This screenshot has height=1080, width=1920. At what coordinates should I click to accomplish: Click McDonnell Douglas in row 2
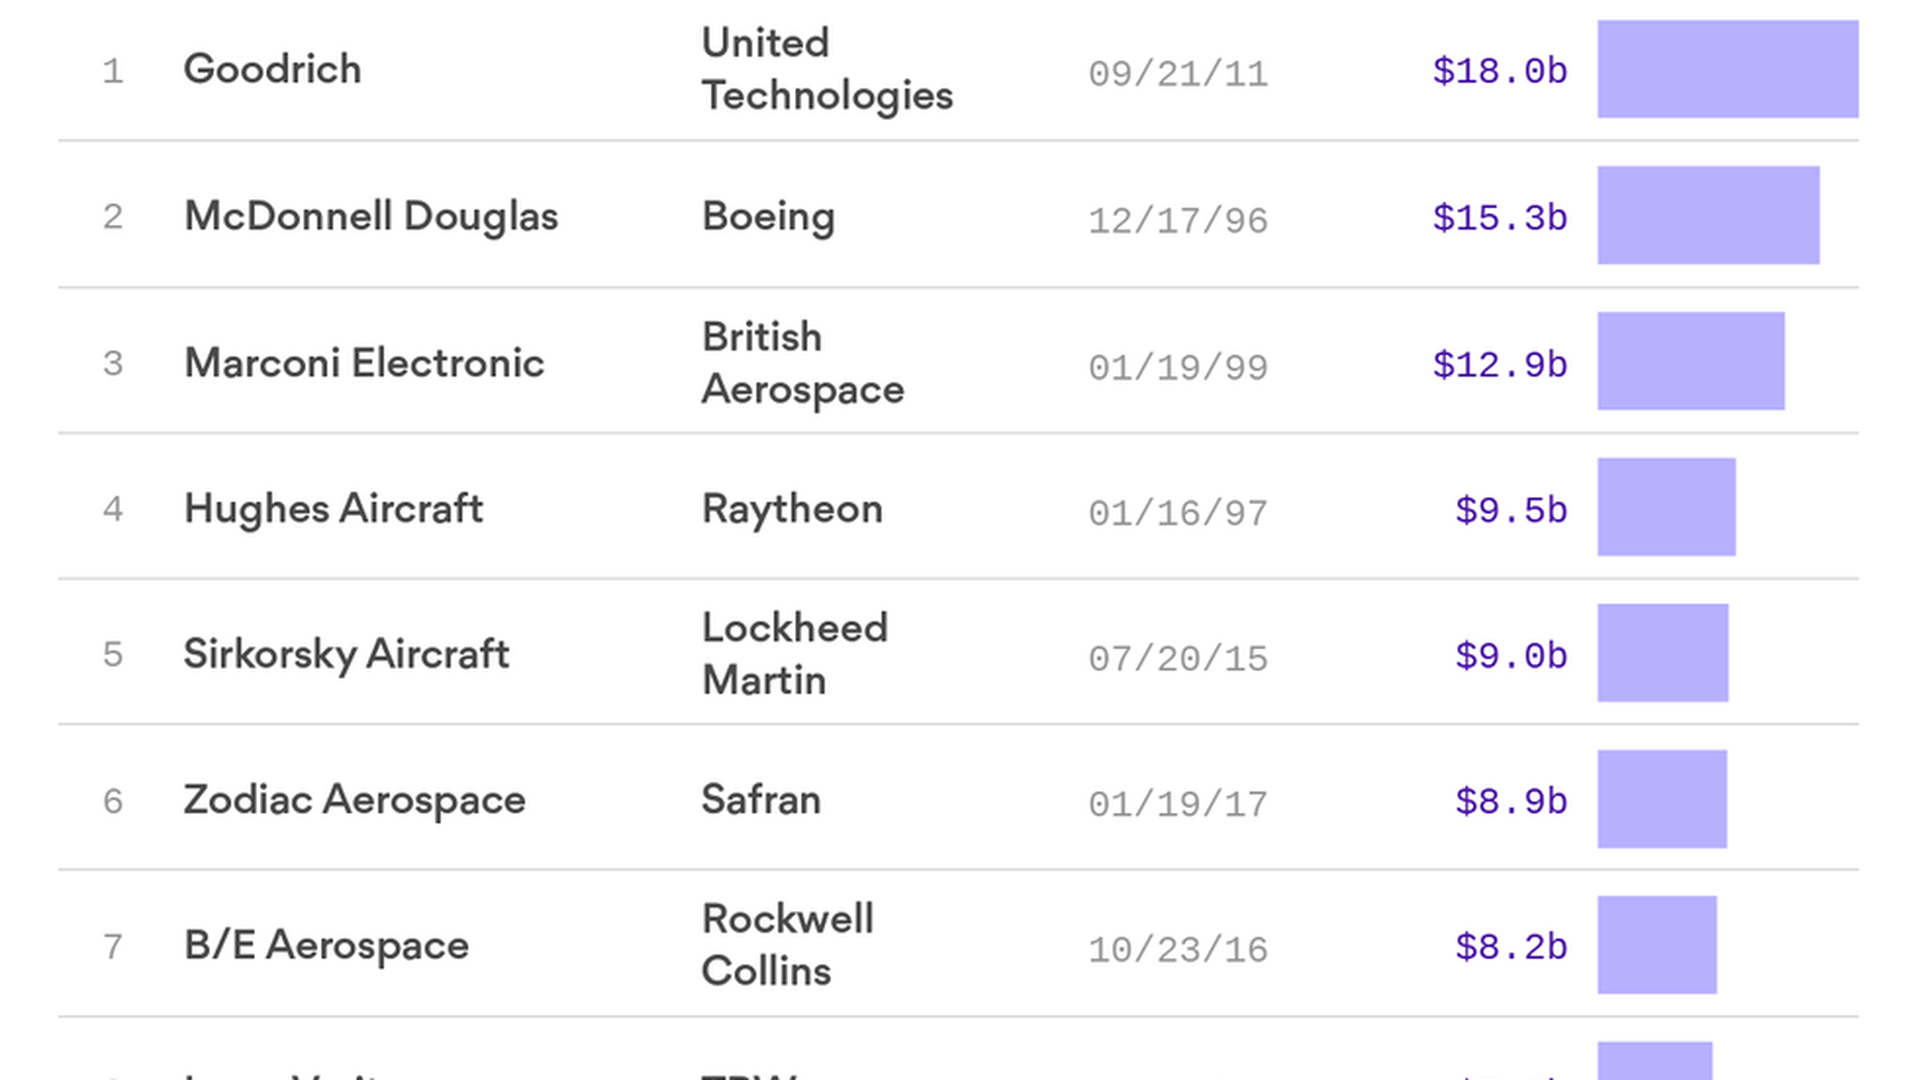point(371,217)
